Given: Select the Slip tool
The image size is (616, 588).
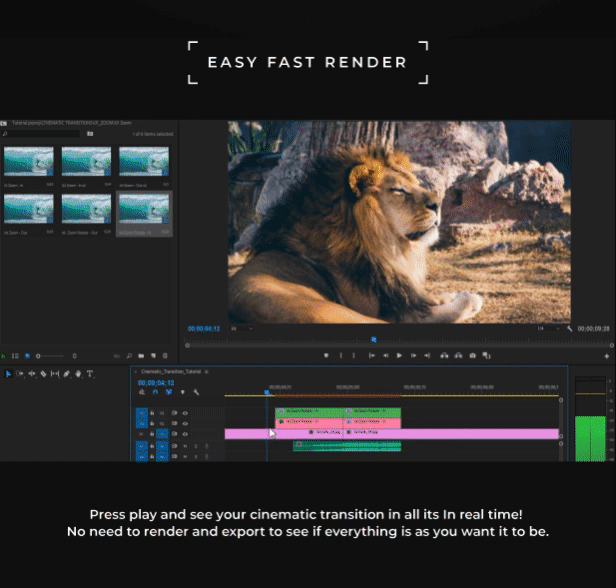Looking at the screenshot, I should coord(55,374).
